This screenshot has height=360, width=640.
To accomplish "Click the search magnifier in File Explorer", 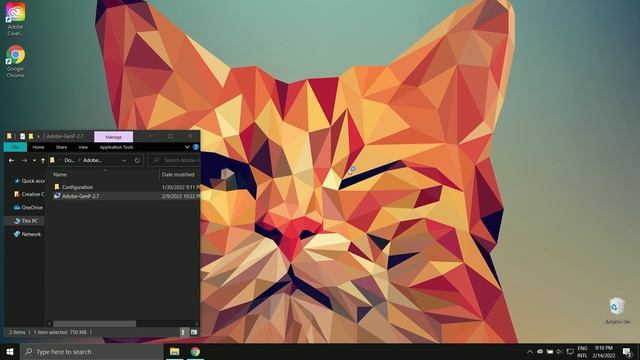I will 156,160.
